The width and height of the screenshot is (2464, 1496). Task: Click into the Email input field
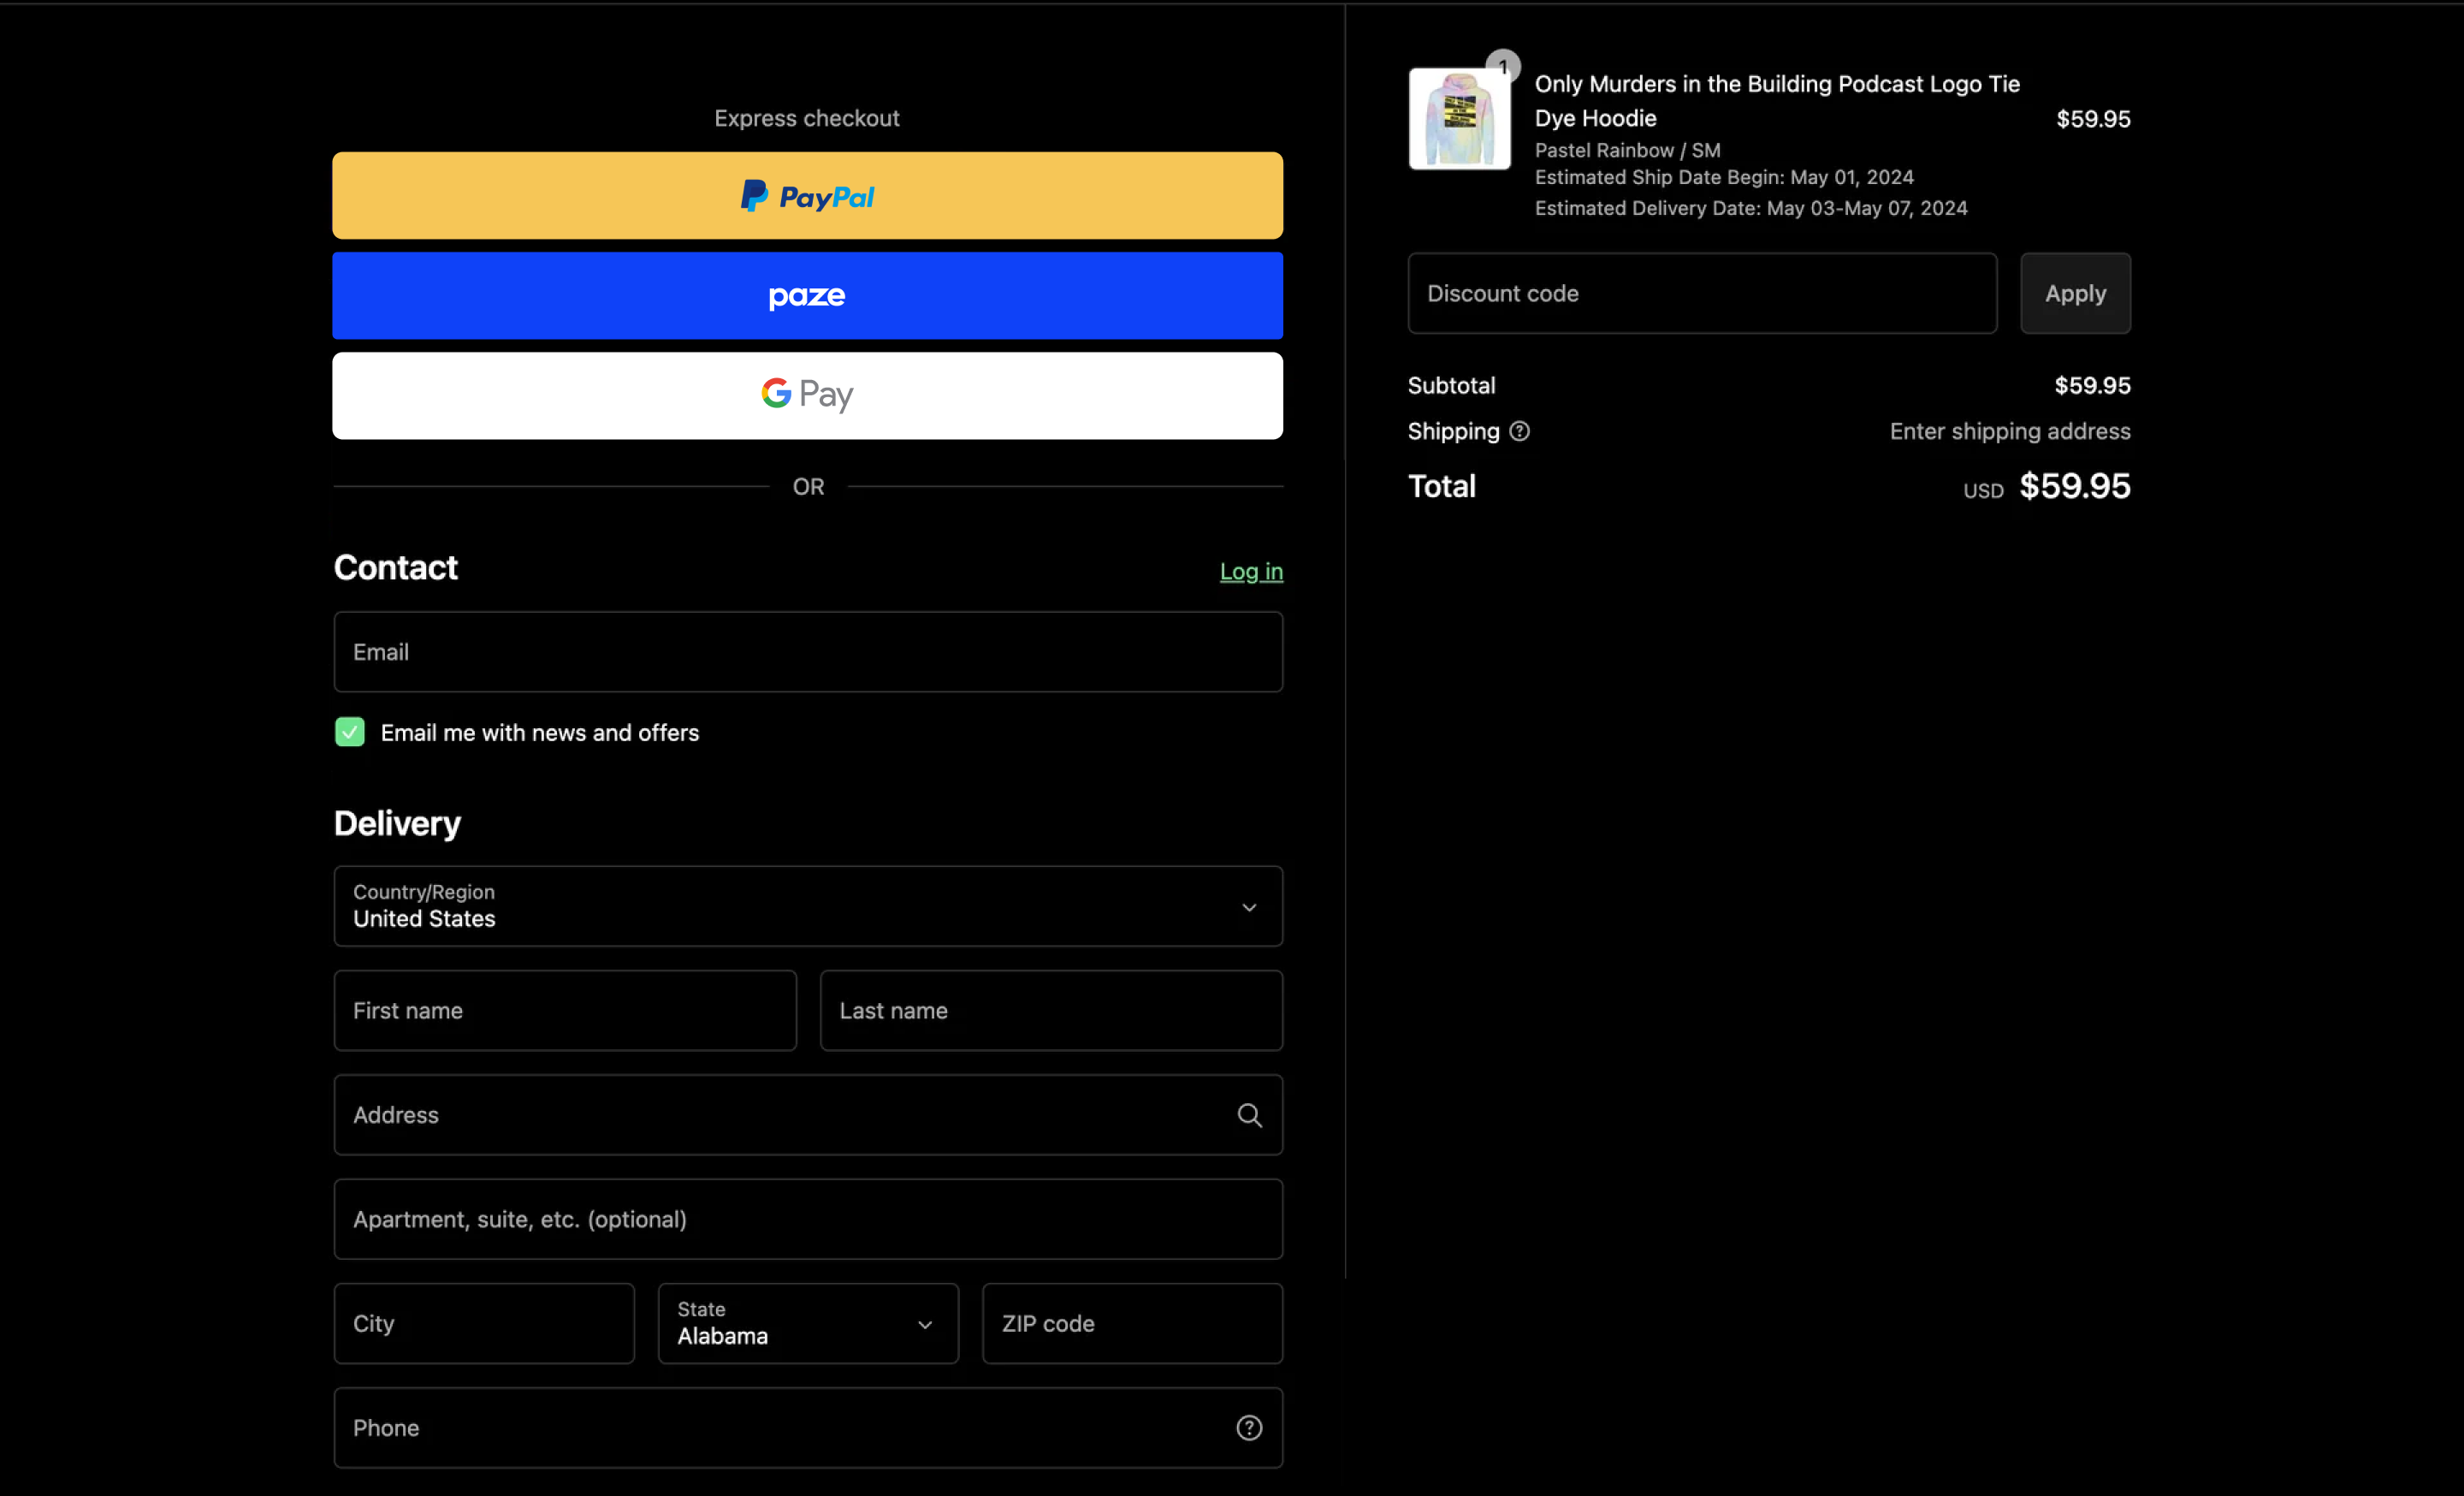pyautogui.click(x=807, y=652)
